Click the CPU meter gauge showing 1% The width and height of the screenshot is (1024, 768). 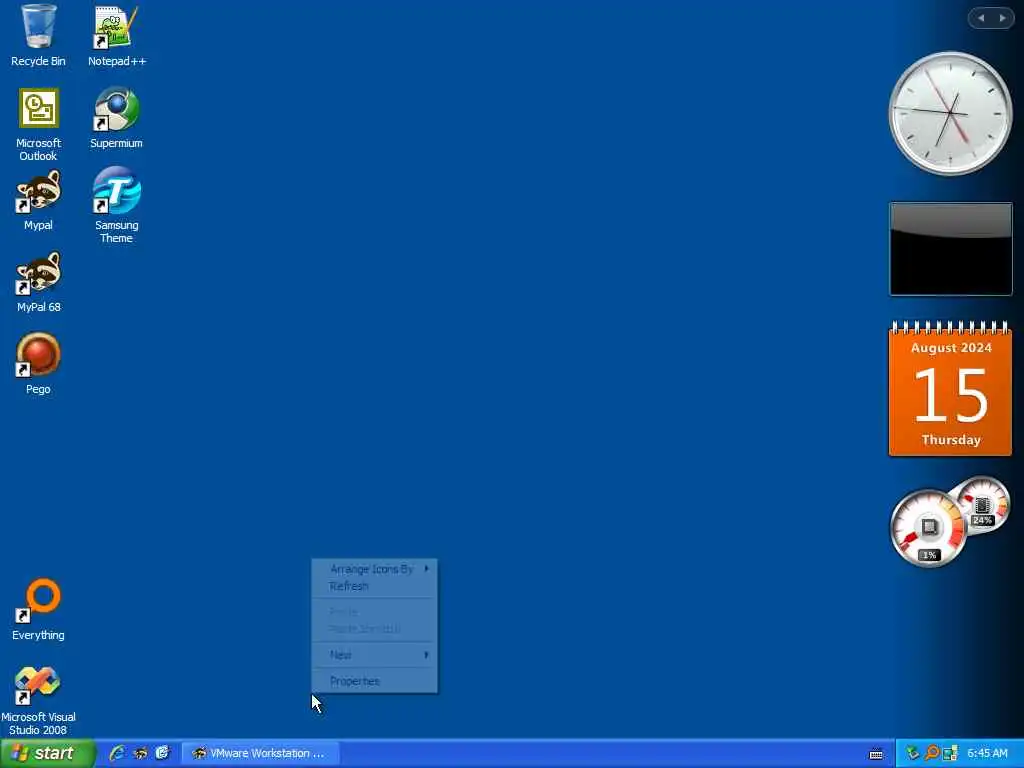pos(927,528)
